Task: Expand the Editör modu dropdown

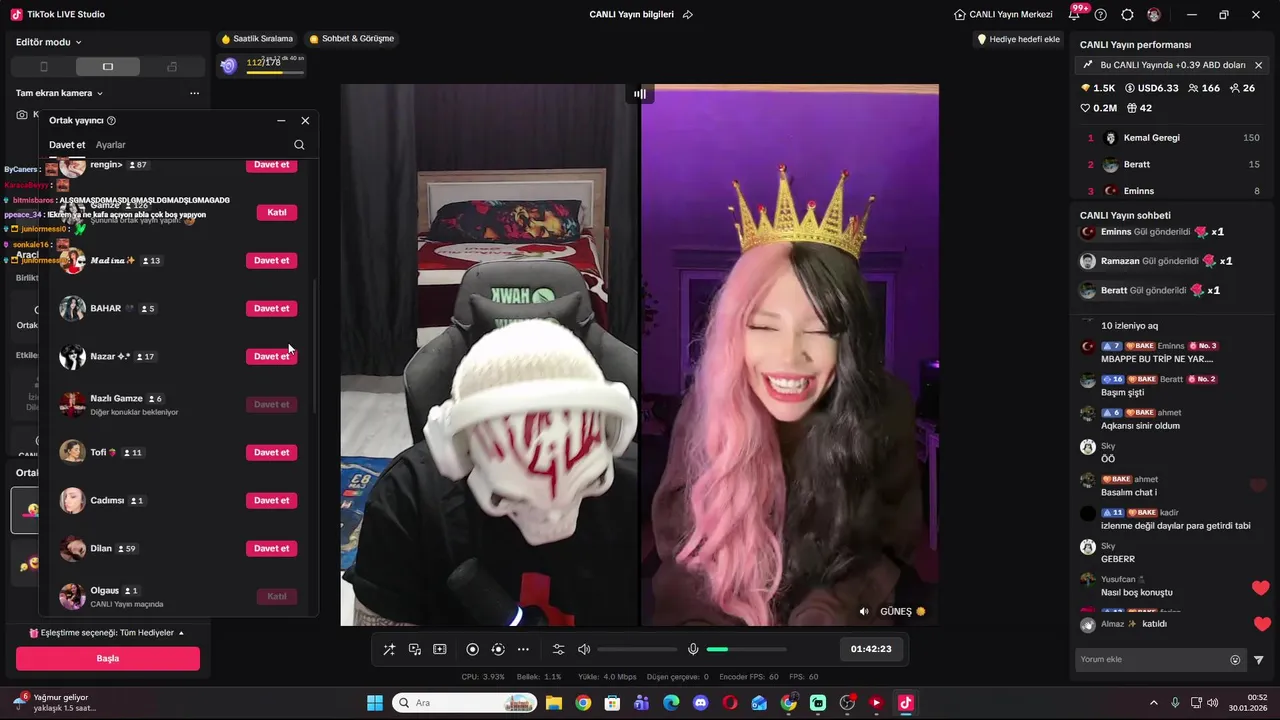Action: [49, 42]
